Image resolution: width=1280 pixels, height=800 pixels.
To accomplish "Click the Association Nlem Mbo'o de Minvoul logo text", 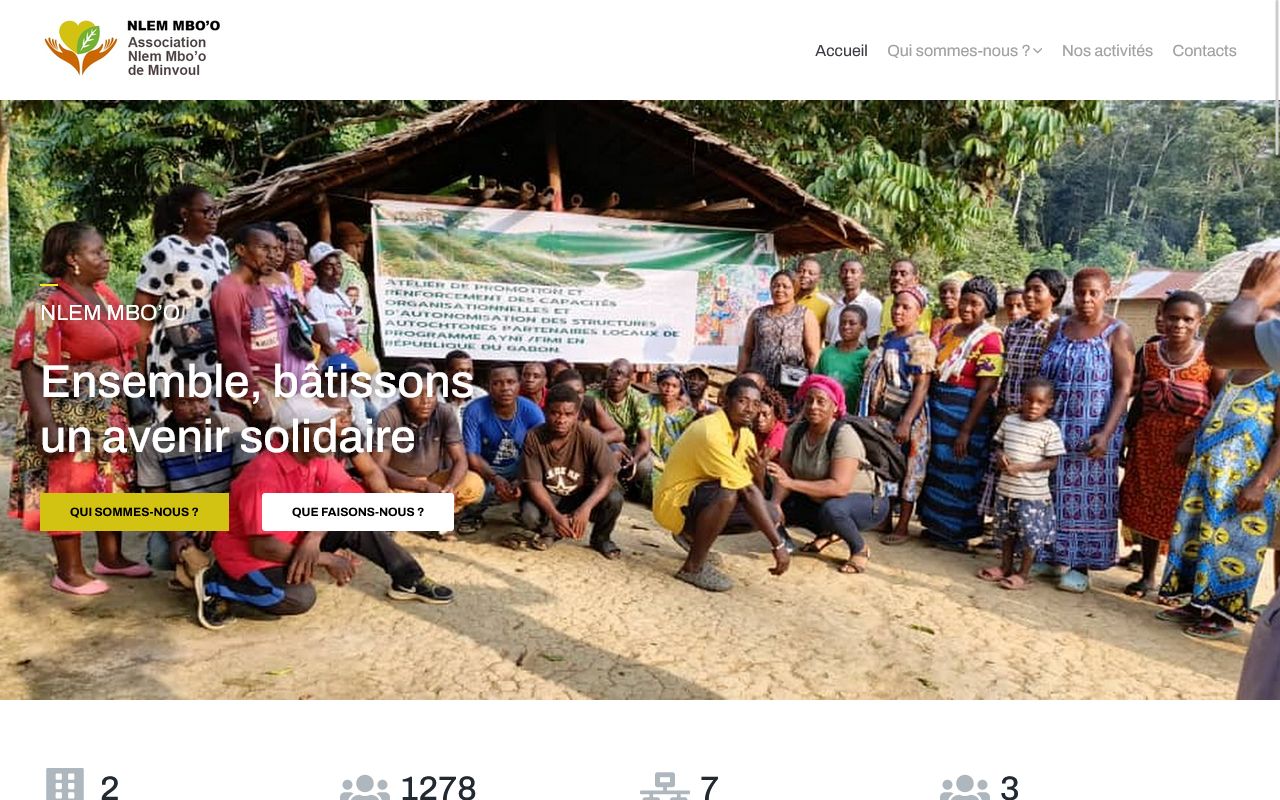I will click(x=168, y=56).
